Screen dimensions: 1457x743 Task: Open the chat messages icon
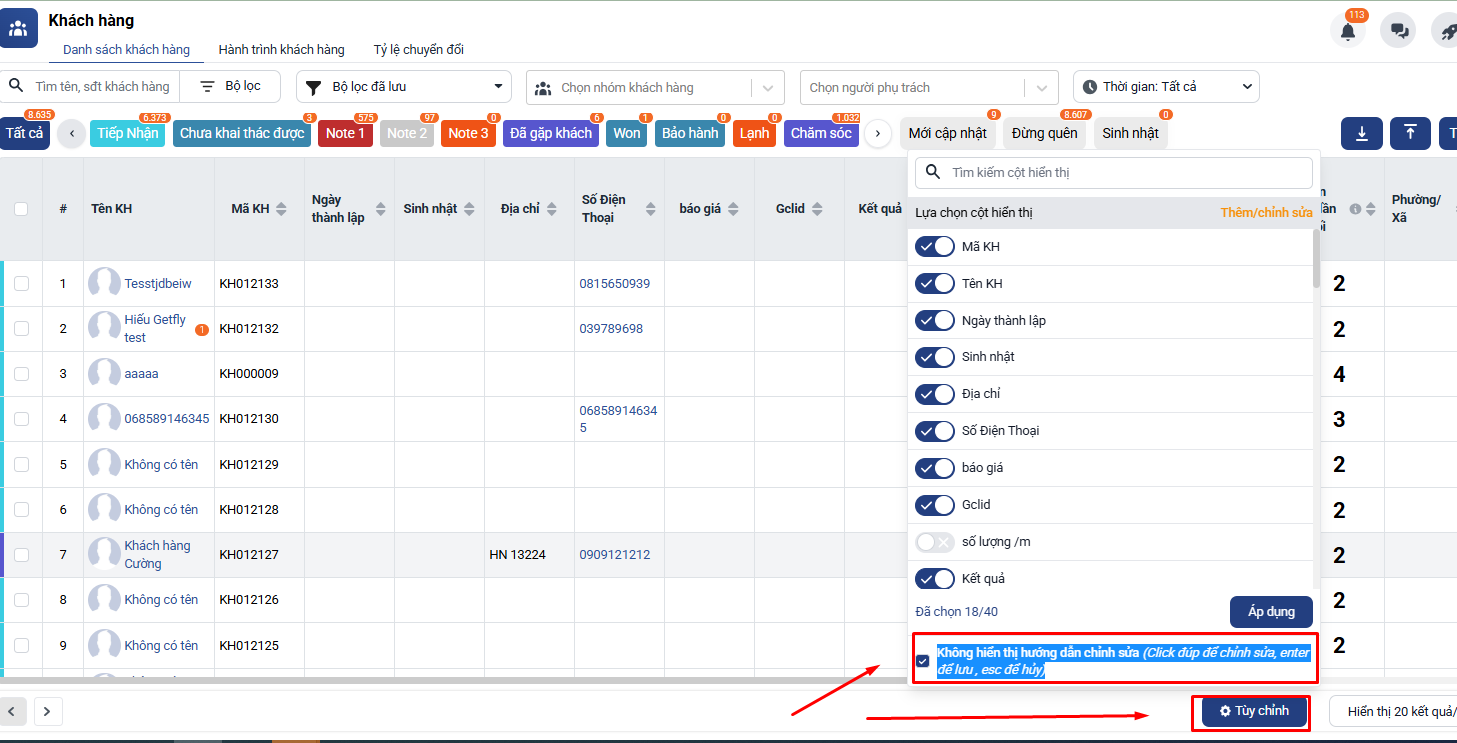point(1398,31)
